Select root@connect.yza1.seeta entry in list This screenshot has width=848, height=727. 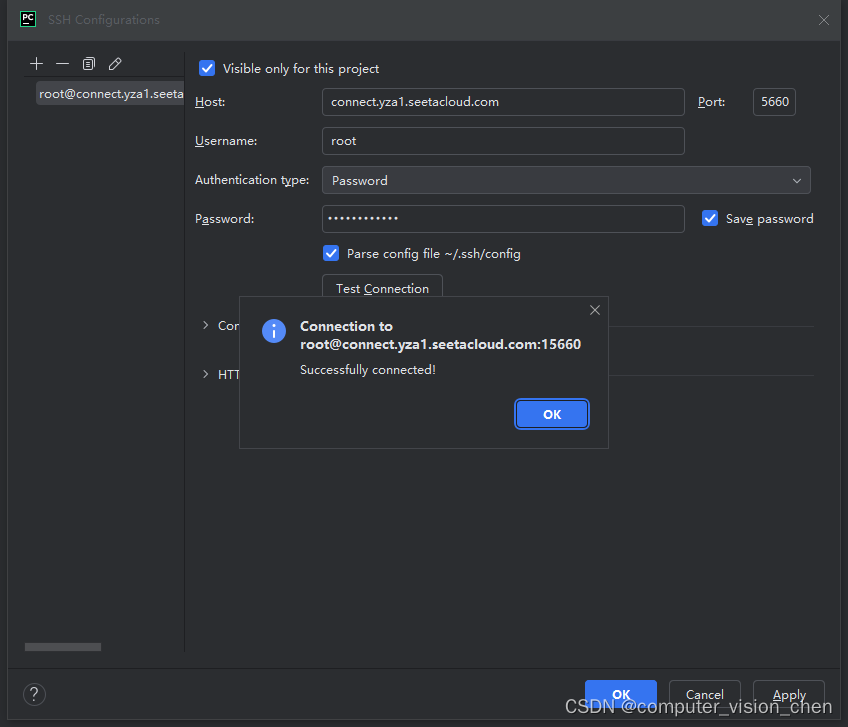110,94
